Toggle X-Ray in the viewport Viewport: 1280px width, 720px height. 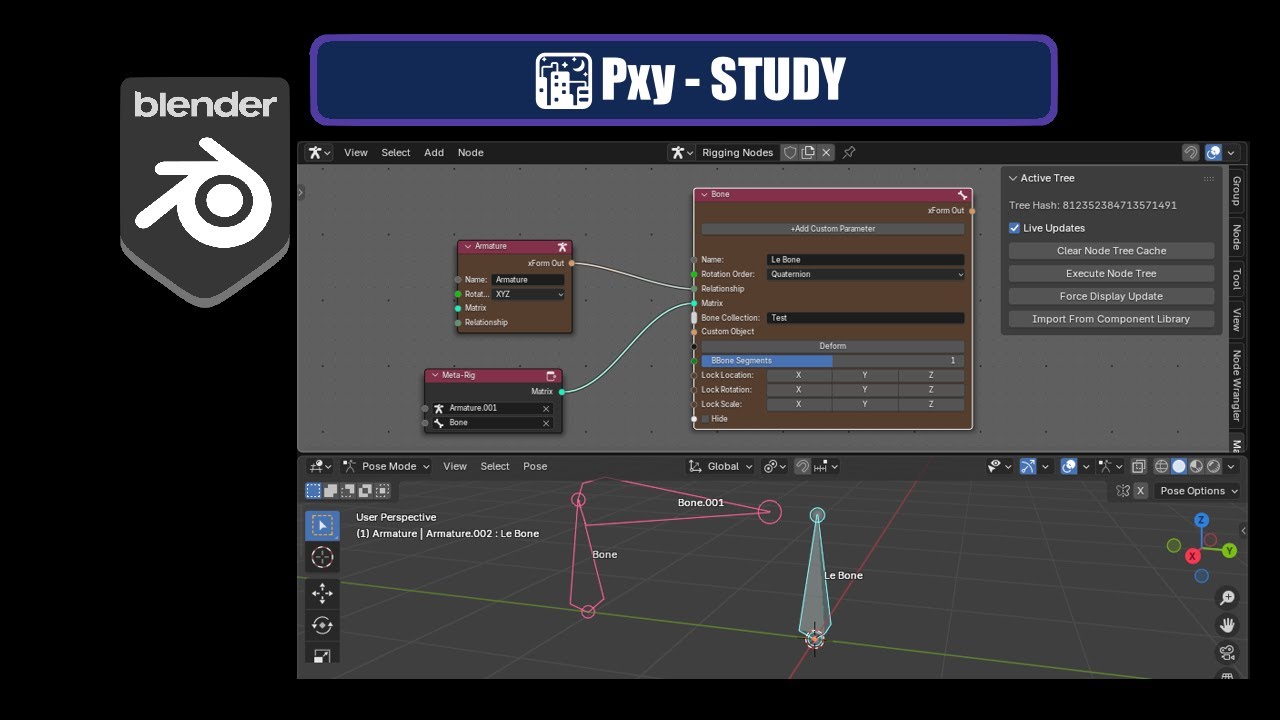pos(1139,466)
